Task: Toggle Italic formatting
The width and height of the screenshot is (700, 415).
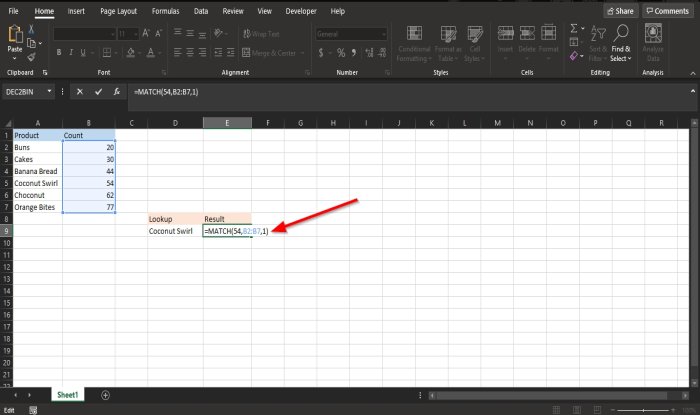Action: (71, 53)
